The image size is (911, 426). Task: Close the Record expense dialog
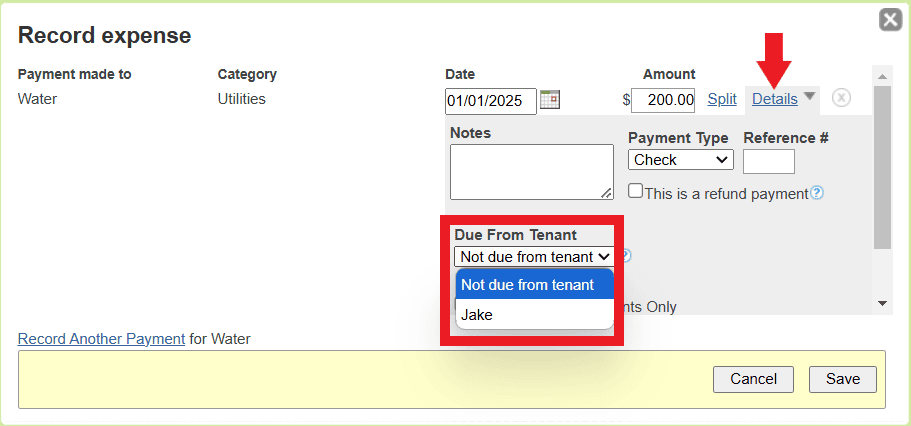click(x=889, y=19)
